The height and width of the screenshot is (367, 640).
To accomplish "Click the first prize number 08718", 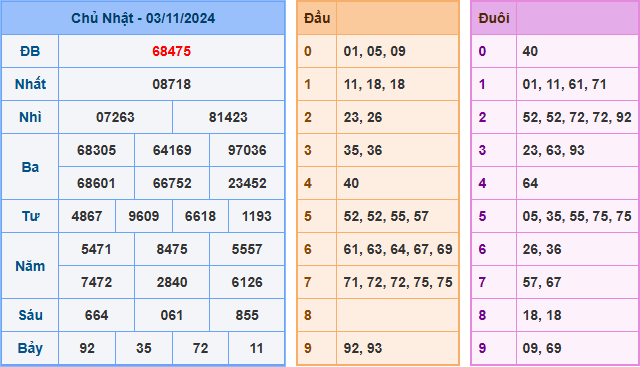I will (171, 85).
